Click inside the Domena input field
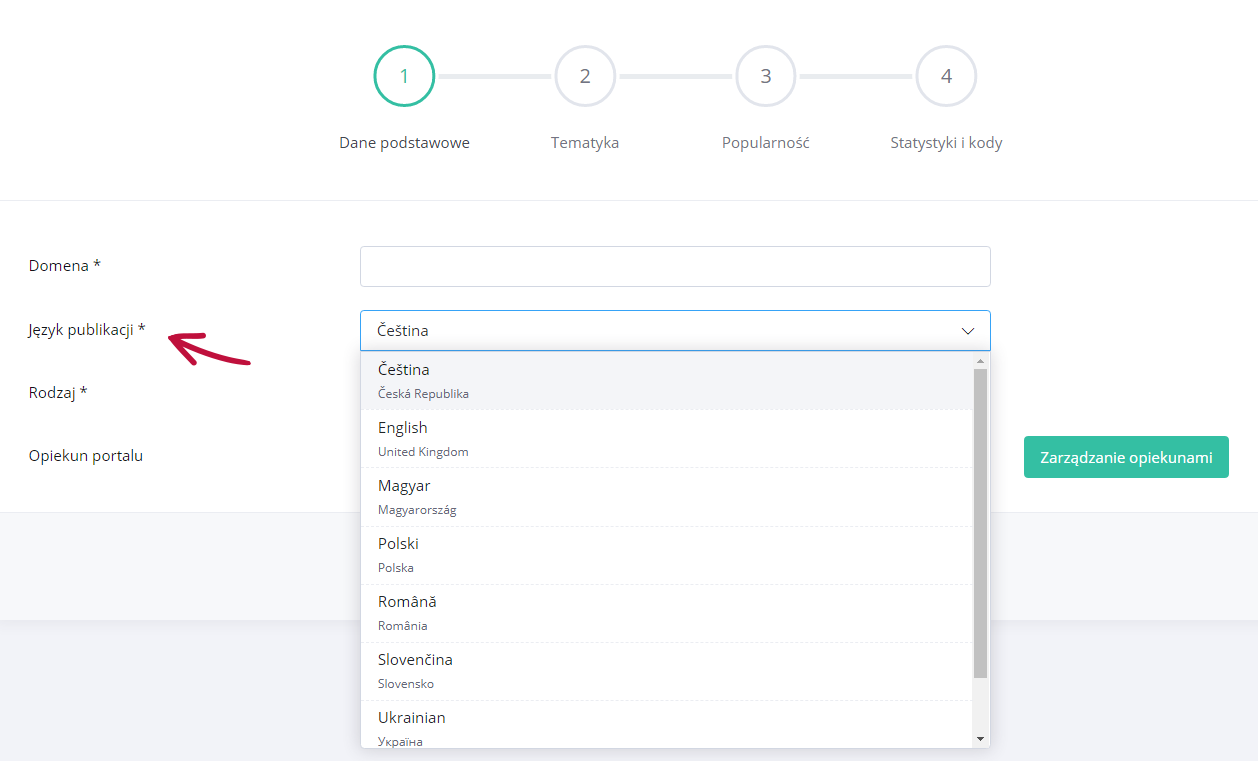The height and width of the screenshot is (761, 1258). point(675,267)
